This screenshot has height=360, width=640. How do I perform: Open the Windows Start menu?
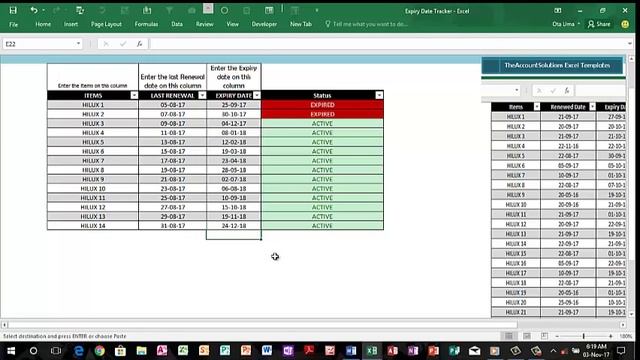11,351
